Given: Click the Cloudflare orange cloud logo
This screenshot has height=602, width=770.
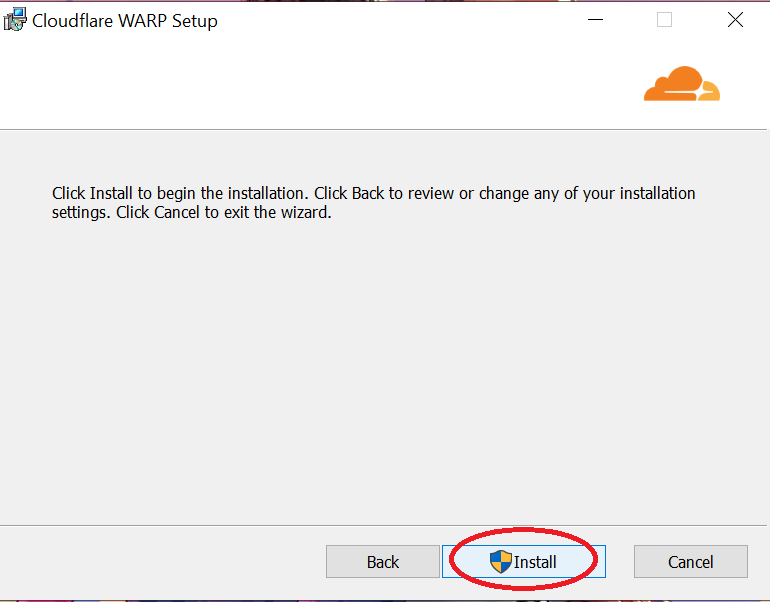Looking at the screenshot, I should click(674, 84).
